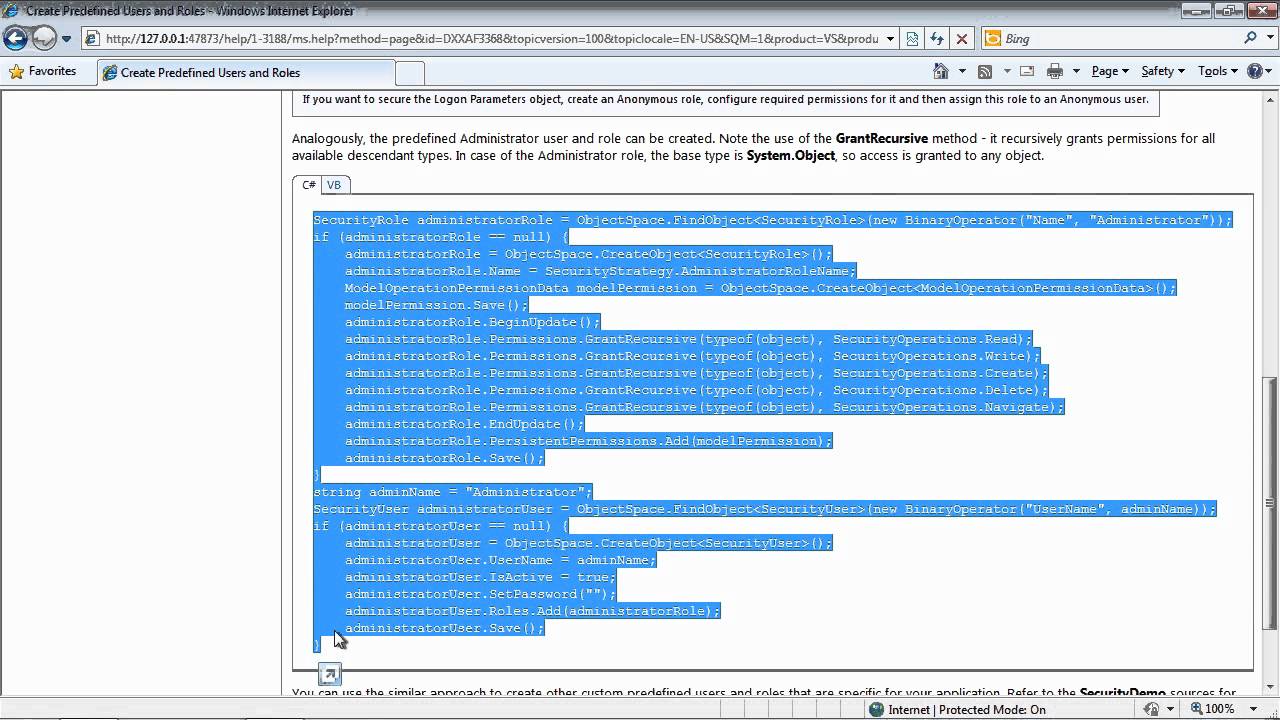This screenshot has height=720, width=1280.
Task: Click the vertical scrollbar thumb
Action: coord(1271,502)
